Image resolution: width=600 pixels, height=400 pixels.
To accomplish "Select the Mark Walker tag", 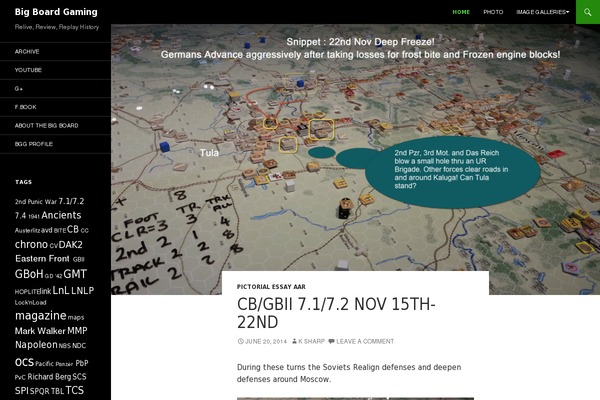I will click(40, 331).
